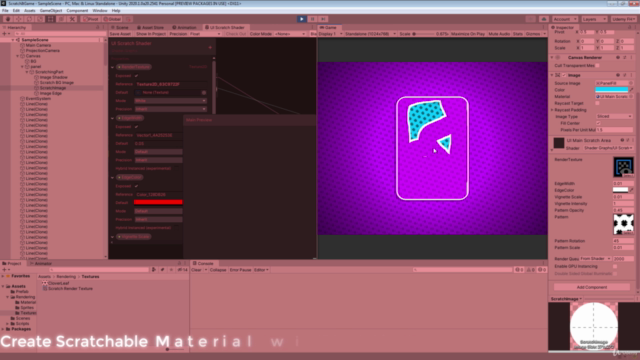This screenshot has width=640, height=360.
Task: Click the Play button
Action: click(302, 19)
